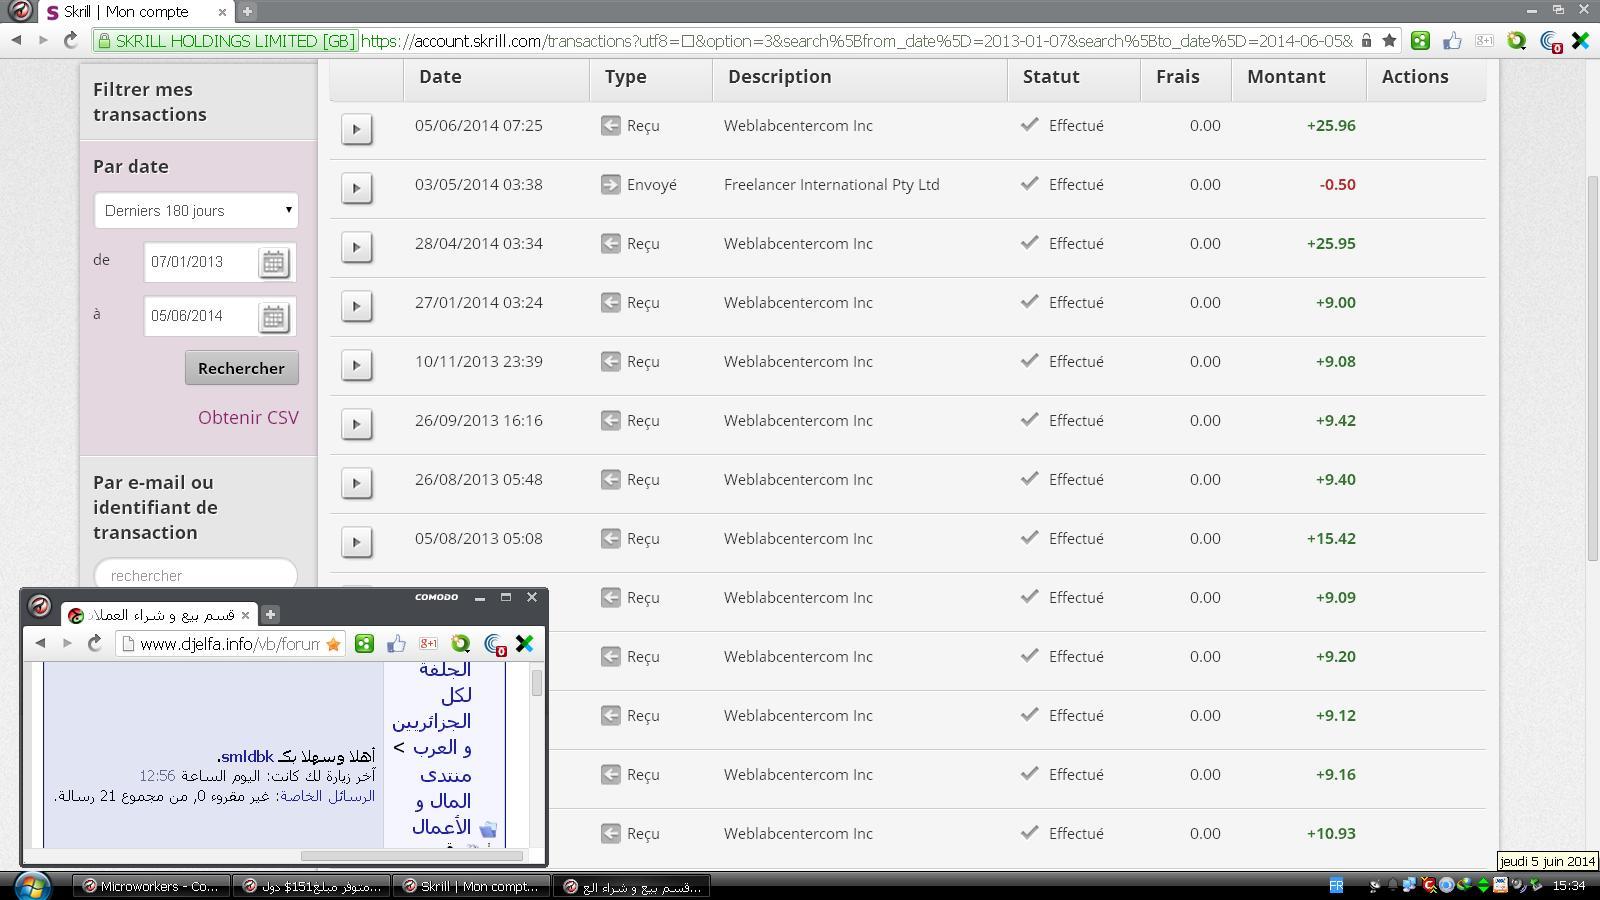The image size is (1600, 900).
Task: Open calendar picker for 'à' date field
Action: coord(273,317)
